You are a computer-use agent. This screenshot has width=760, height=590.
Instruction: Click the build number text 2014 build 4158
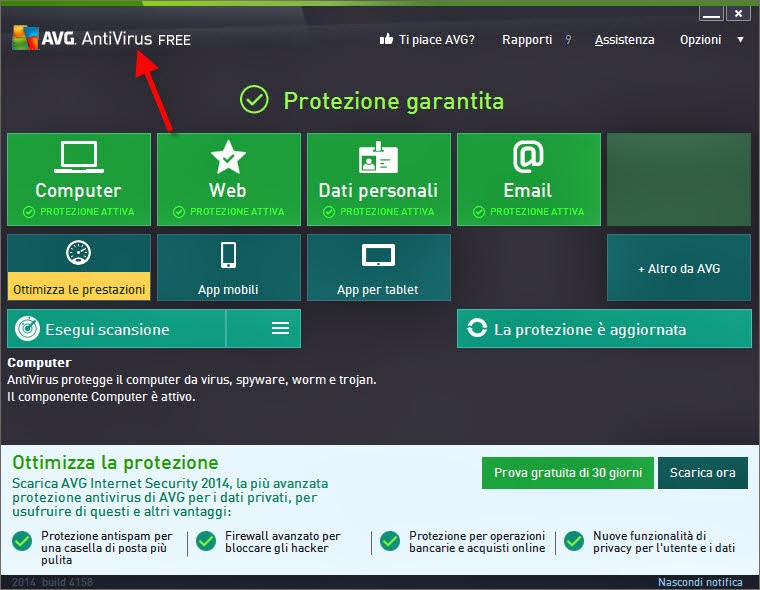coord(52,582)
